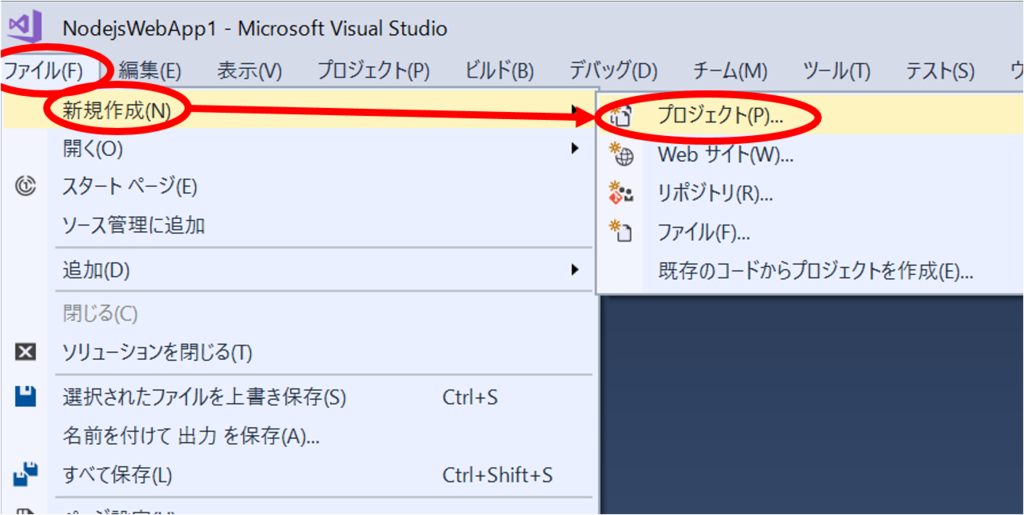The height and width of the screenshot is (515, 1024).
Task: Click the new project icon
Action: point(620,116)
